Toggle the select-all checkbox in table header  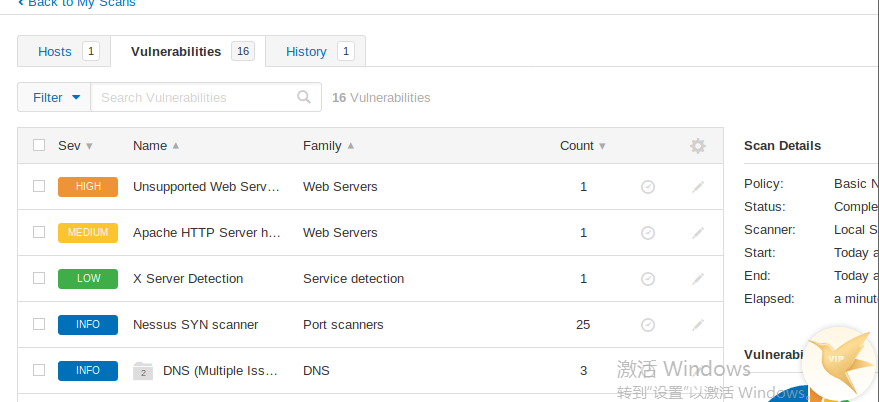(39, 145)
